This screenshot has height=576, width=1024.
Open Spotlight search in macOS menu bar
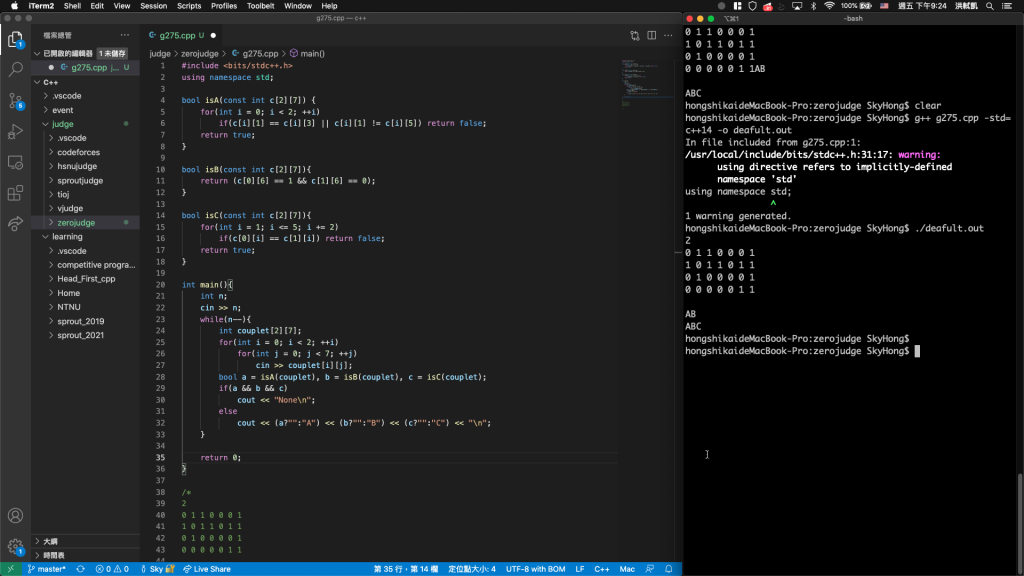click(x=990, y=6)
